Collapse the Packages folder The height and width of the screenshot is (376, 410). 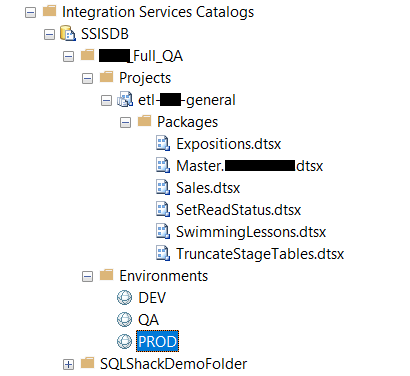point(125,123)
